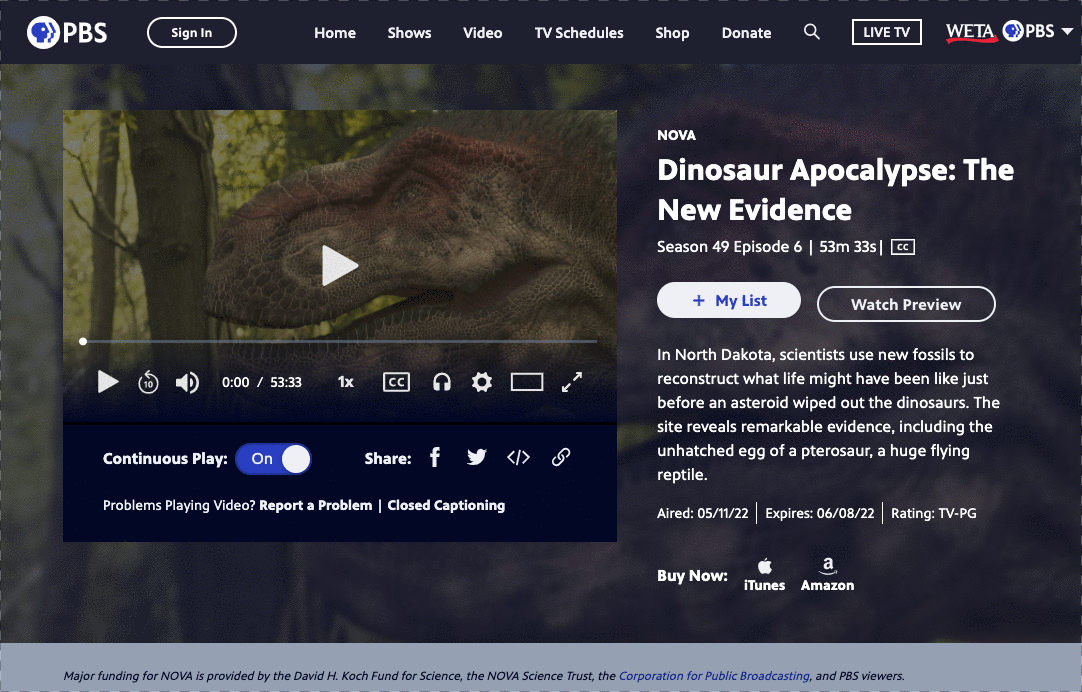
Task: Click the "Rating: TV-PG" text
Action: coord(934,513)
